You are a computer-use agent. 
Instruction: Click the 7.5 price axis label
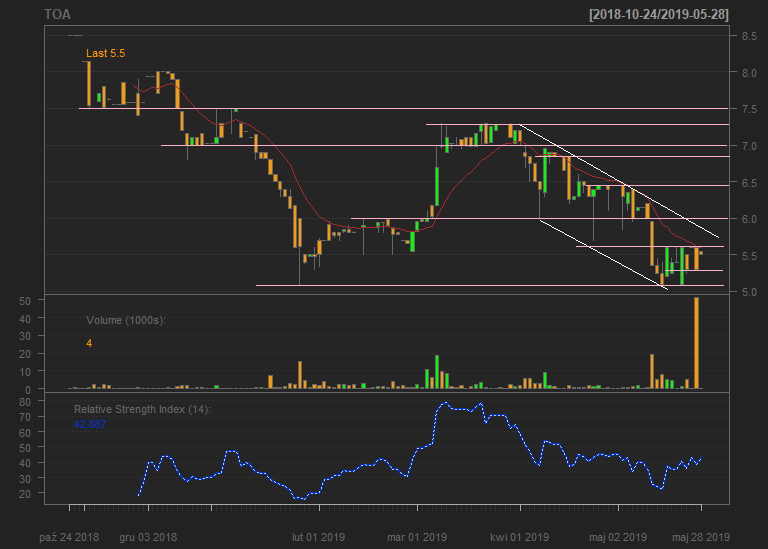pyautogui.click(x=749, y=109)
